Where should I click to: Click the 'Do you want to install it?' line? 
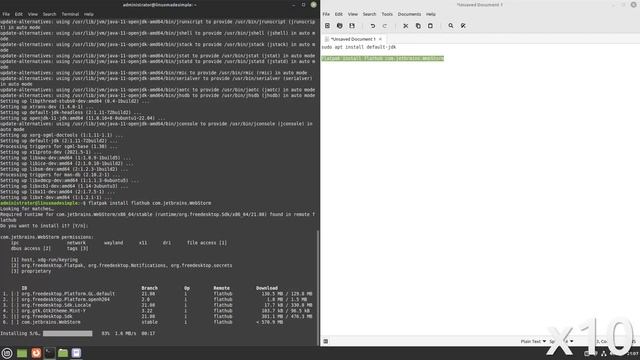point(44,226)
